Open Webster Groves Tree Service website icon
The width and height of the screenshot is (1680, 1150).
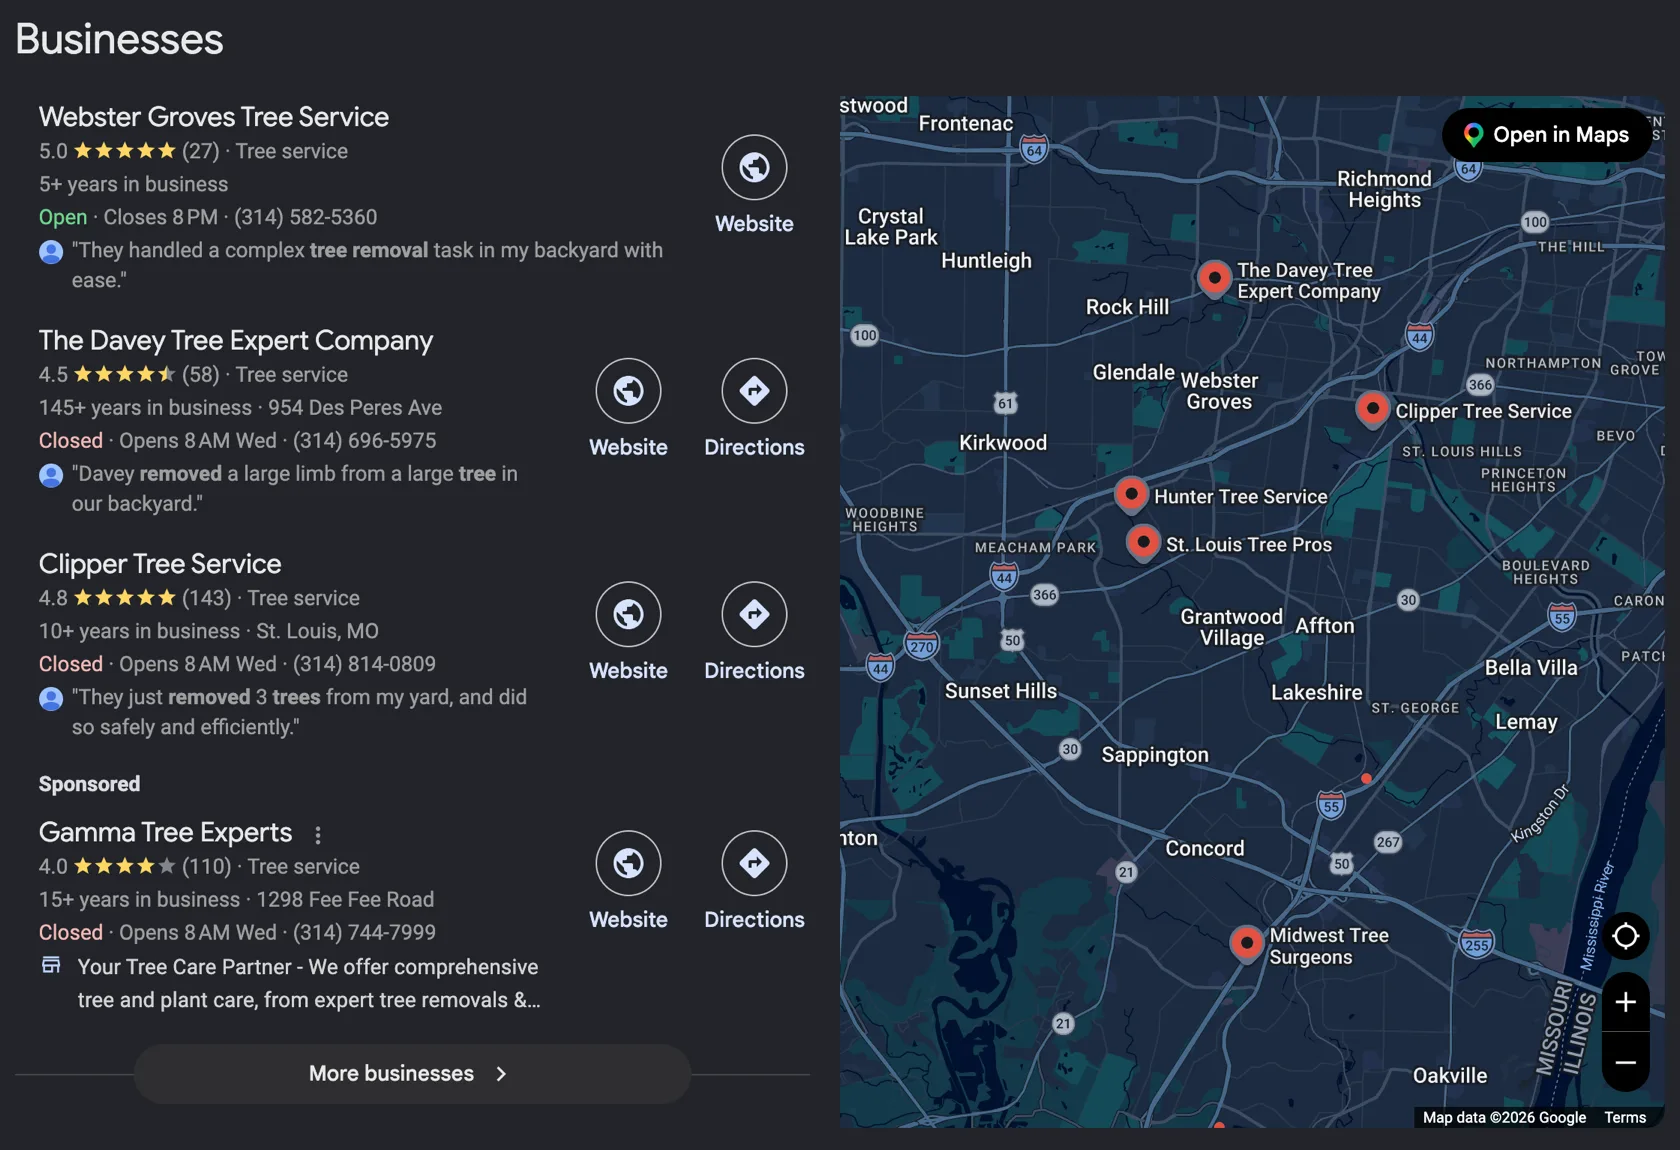754,167
